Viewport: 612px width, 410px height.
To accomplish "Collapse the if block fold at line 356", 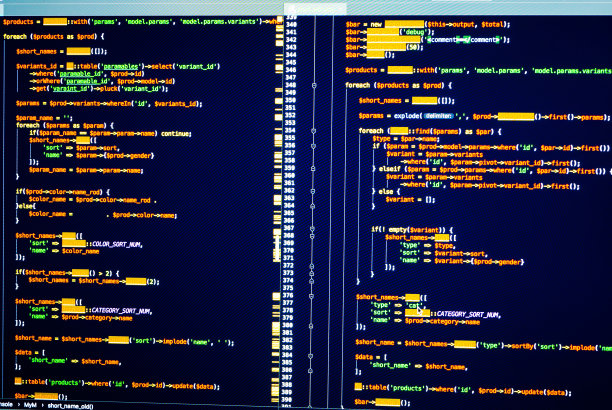I will [x=314, y=146].
